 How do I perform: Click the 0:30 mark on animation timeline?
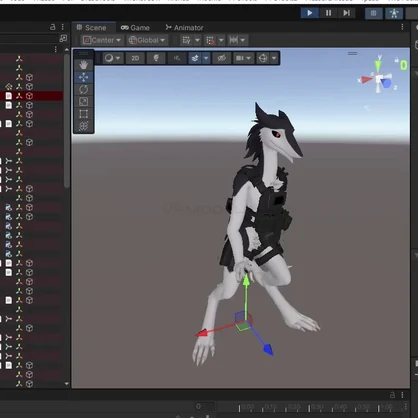[316, 407]
